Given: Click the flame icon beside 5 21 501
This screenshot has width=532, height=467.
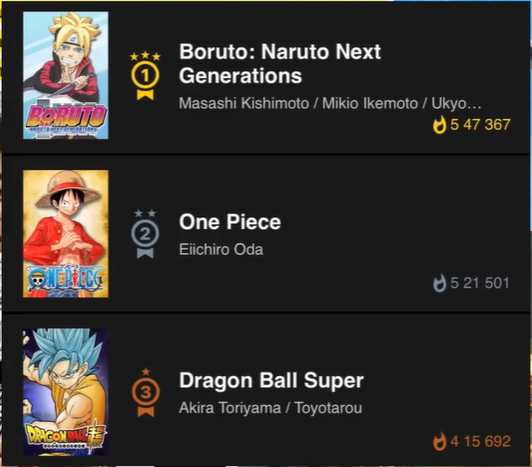Looking at the screenshot, I should click(440, 283).
